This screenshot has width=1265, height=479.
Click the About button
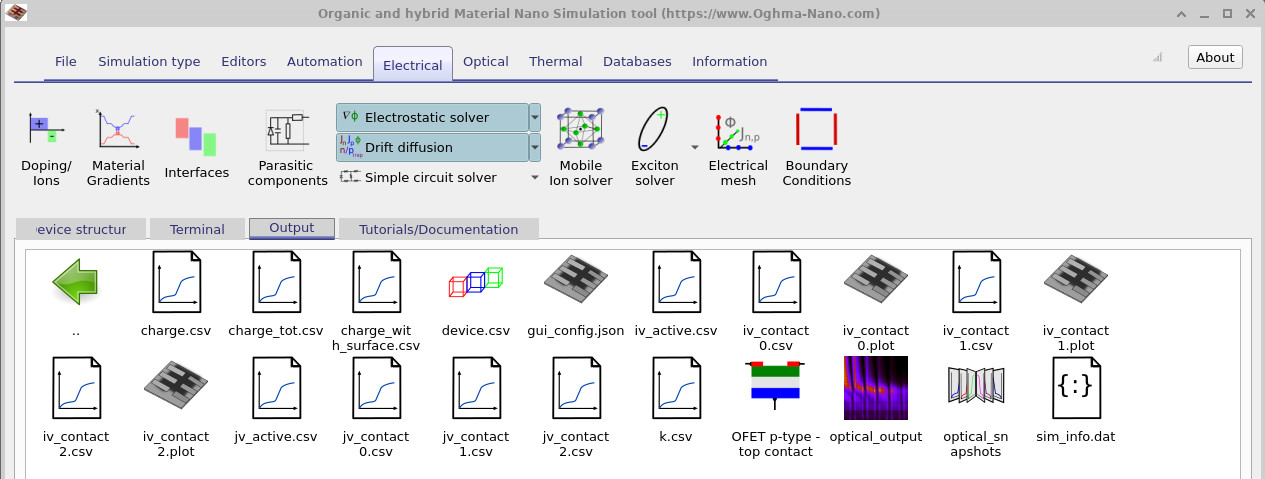point(1214,57)
